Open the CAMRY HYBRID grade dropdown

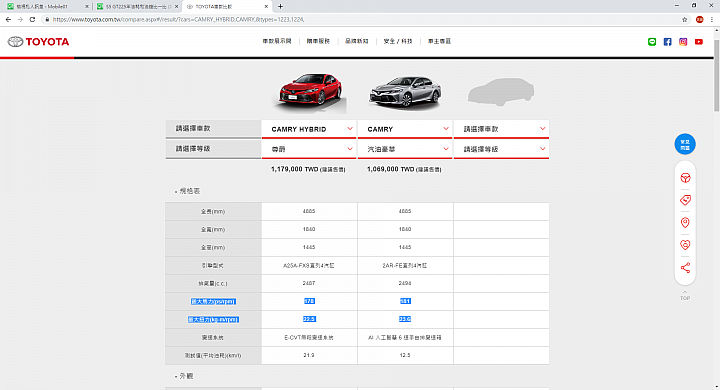pyautogui.click(x=309, y=149)
